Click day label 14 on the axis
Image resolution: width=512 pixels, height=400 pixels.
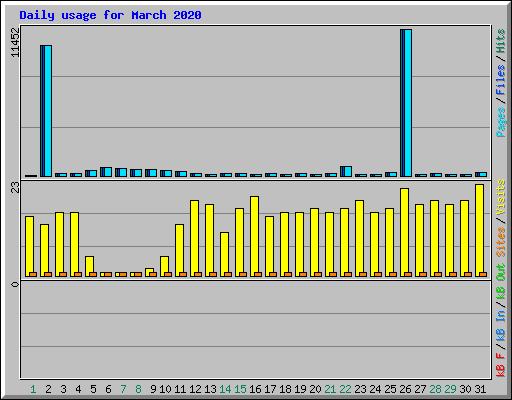[x=225, y=389]
